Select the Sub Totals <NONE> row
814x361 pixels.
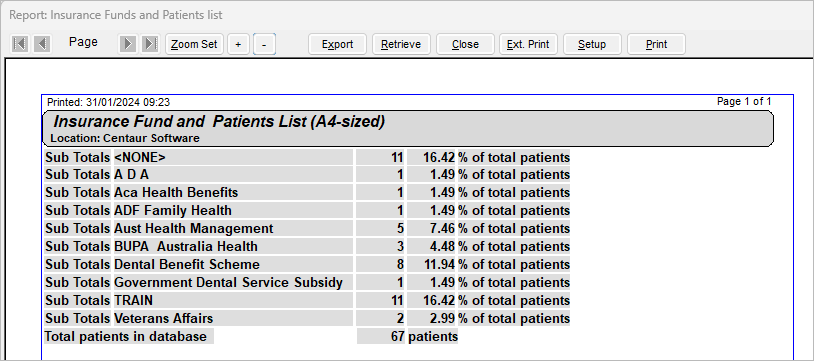click(307, 157)
